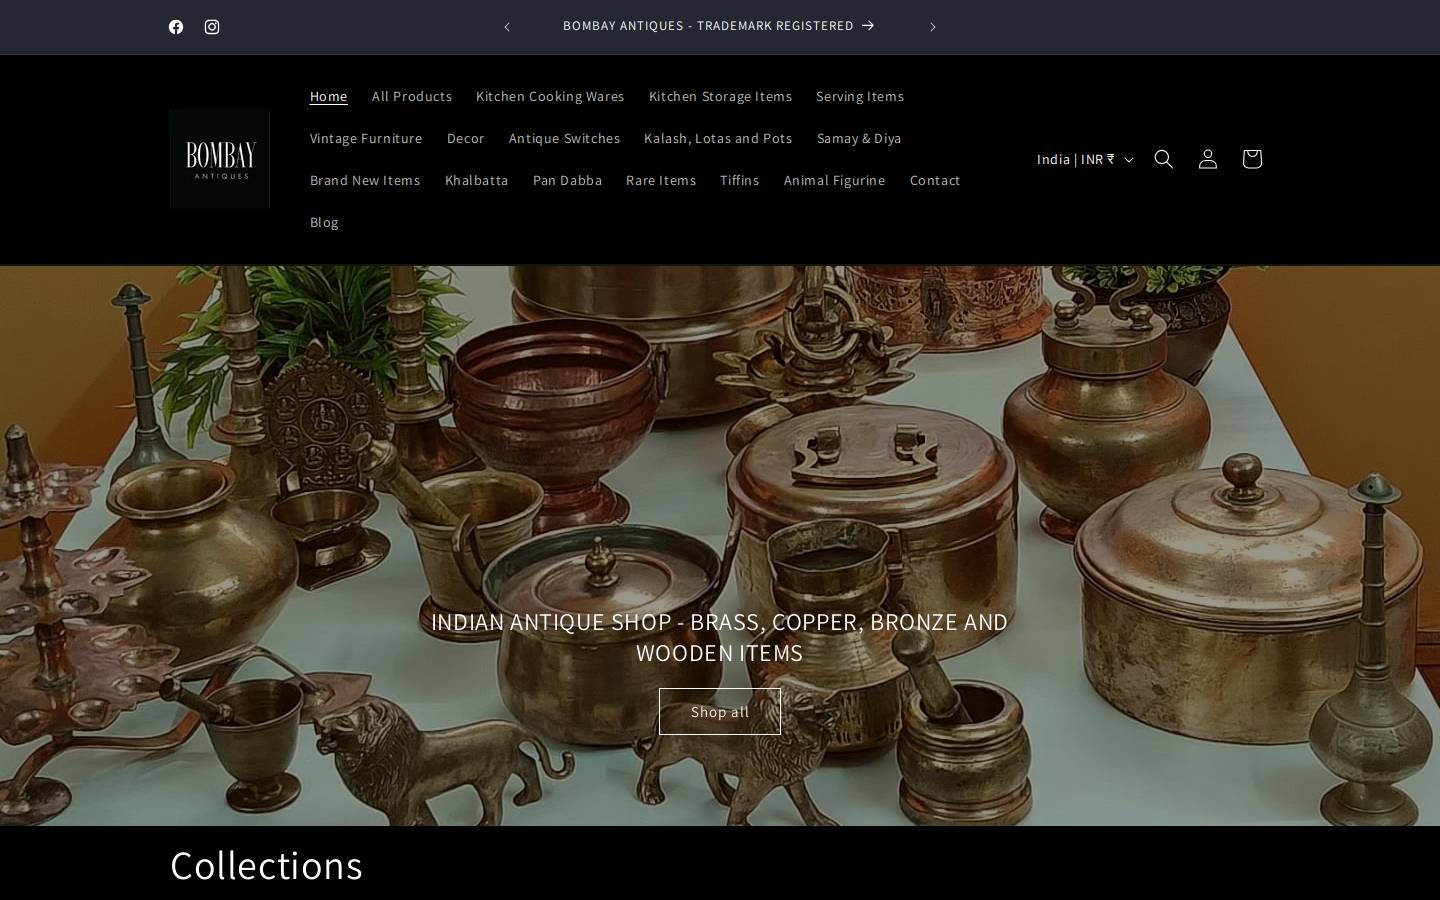
Task: Open the Facebook social icon
Action: click(176, 27)
